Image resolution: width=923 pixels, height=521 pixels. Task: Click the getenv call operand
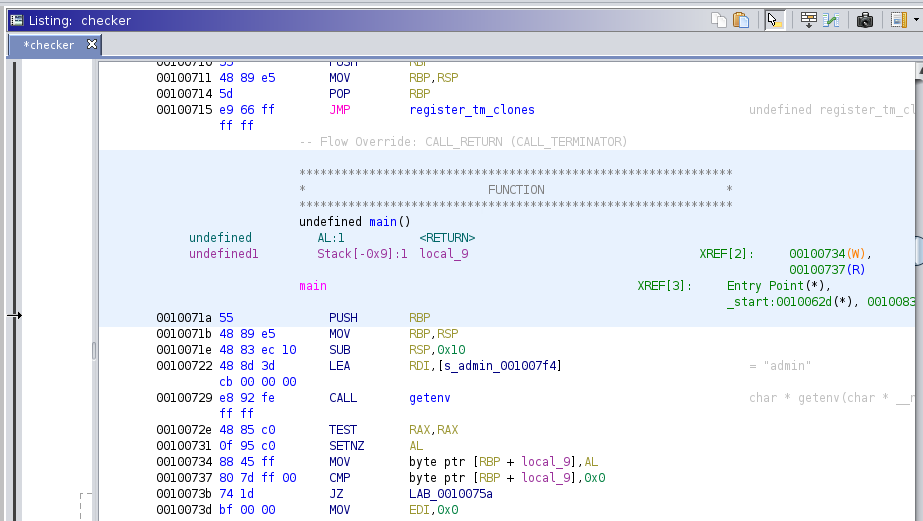tap(430, 397)
